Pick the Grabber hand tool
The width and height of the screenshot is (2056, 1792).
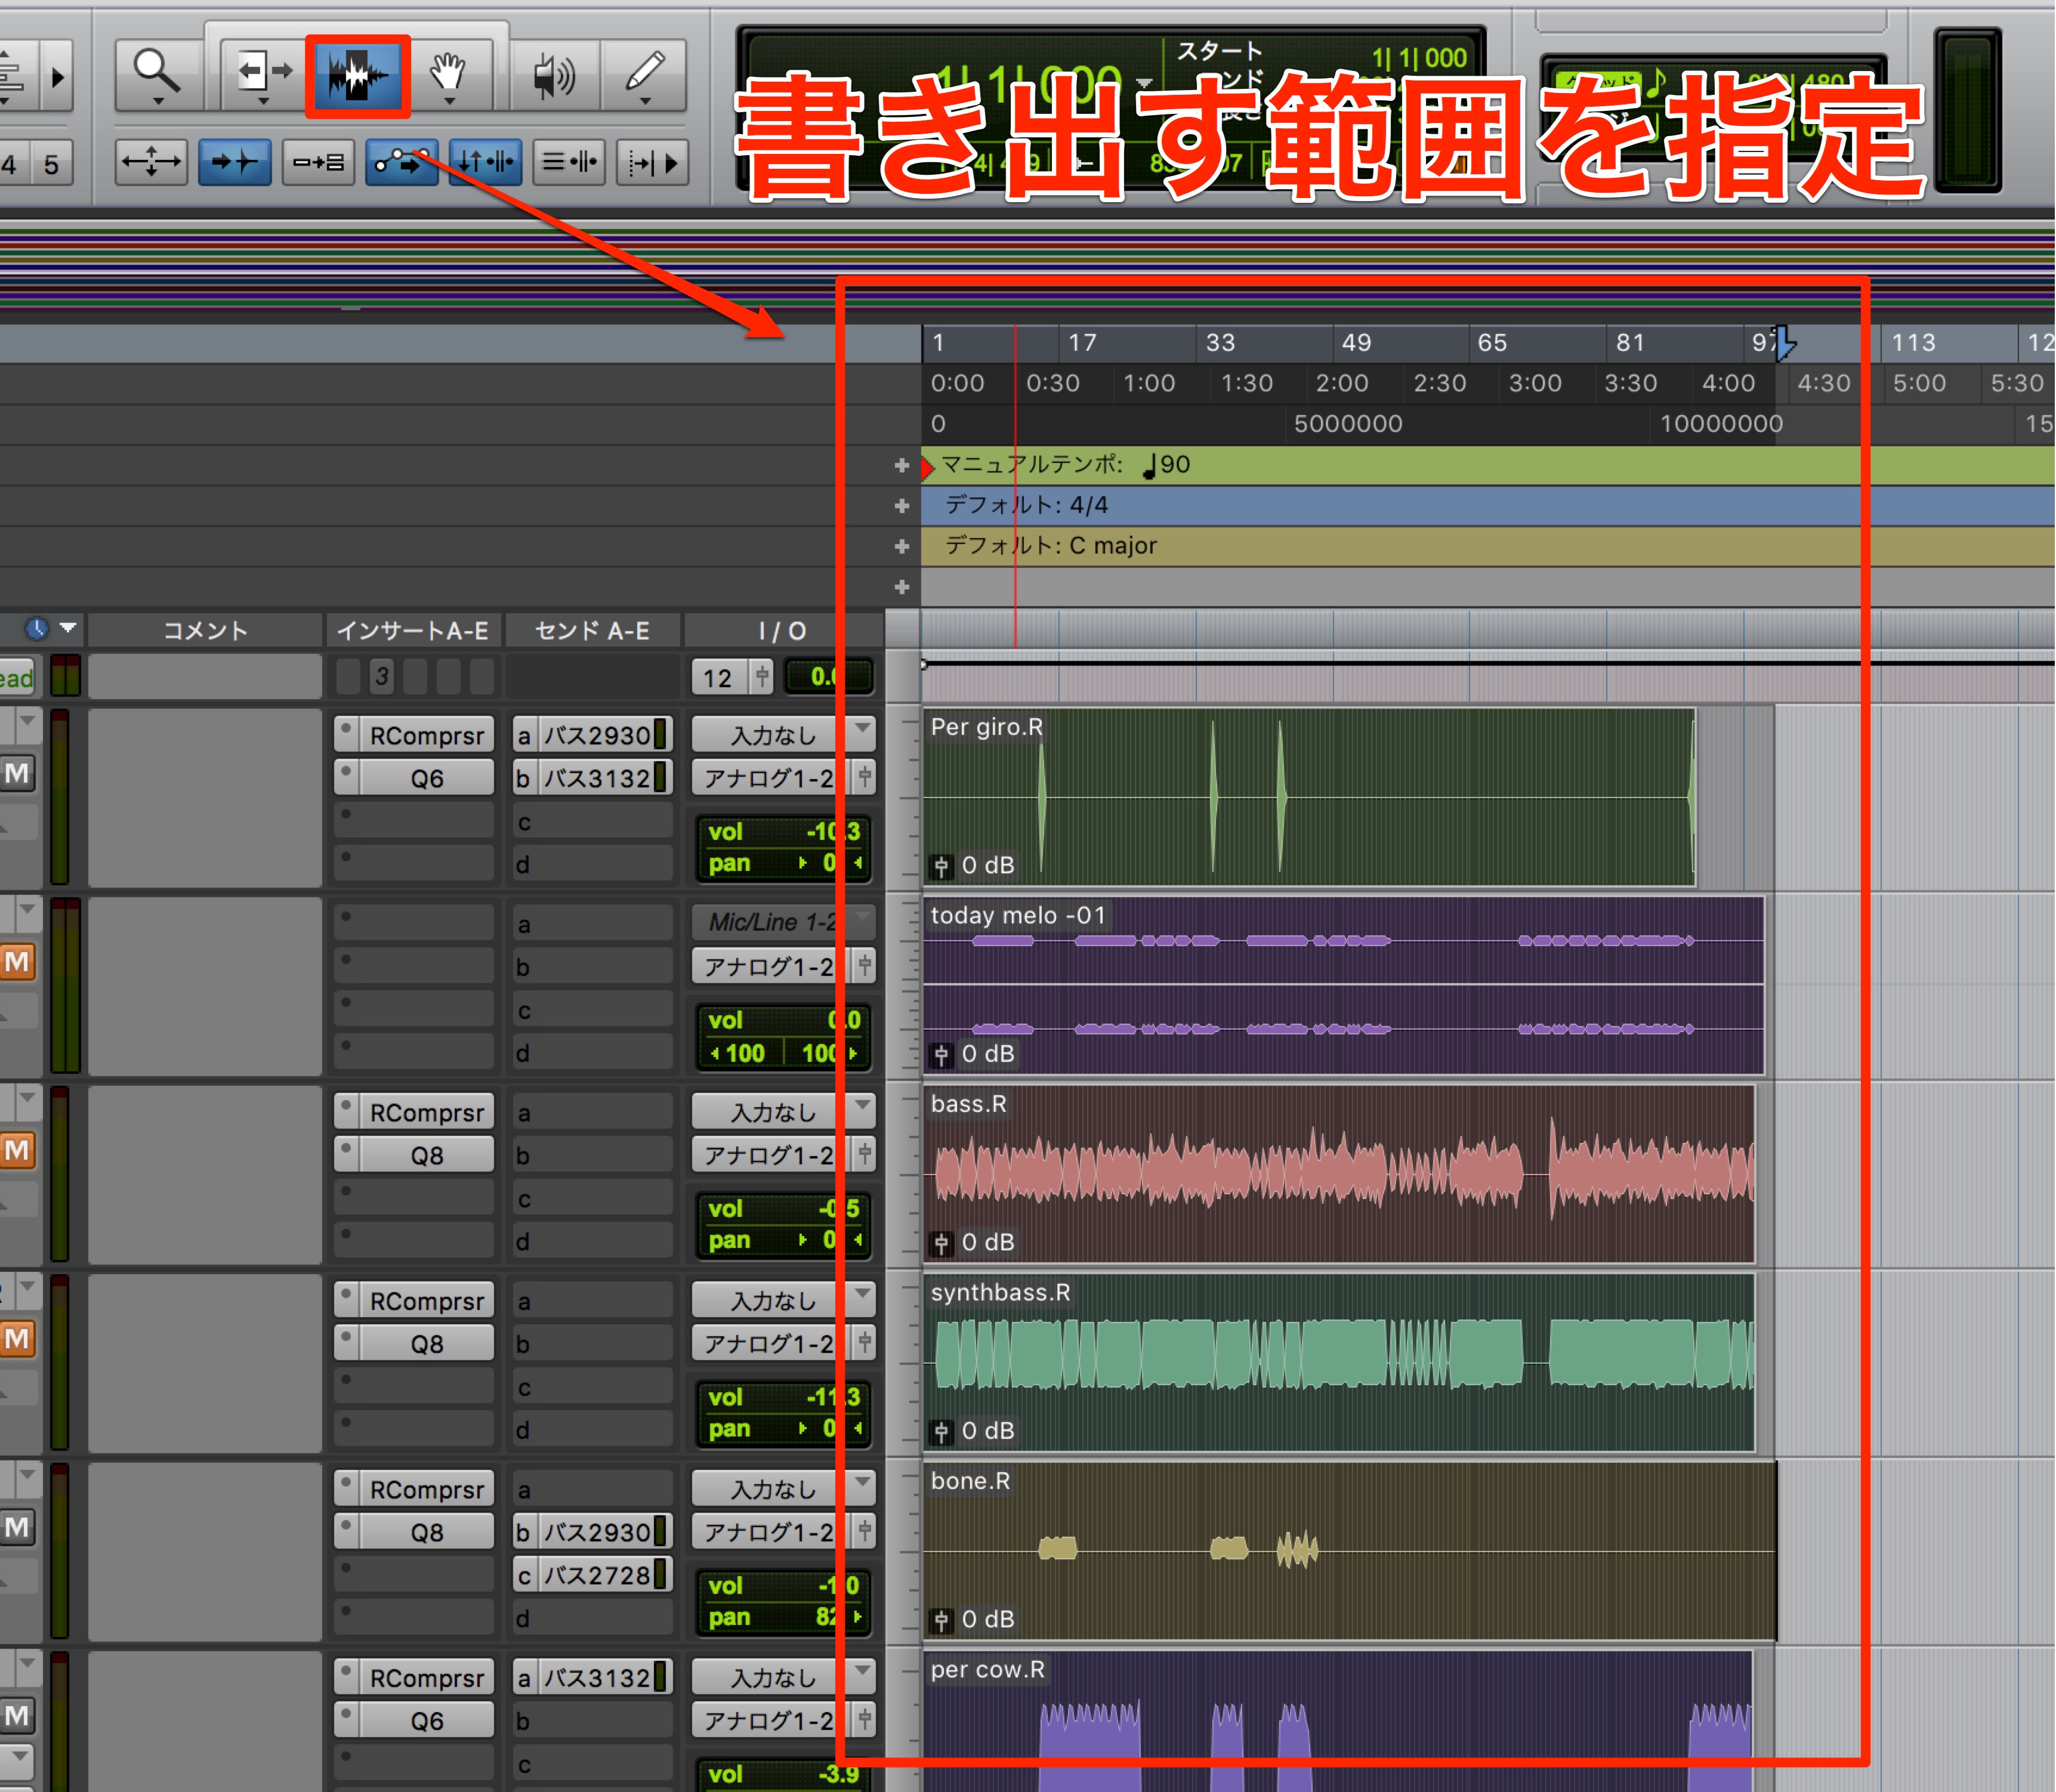click(449, 74)
